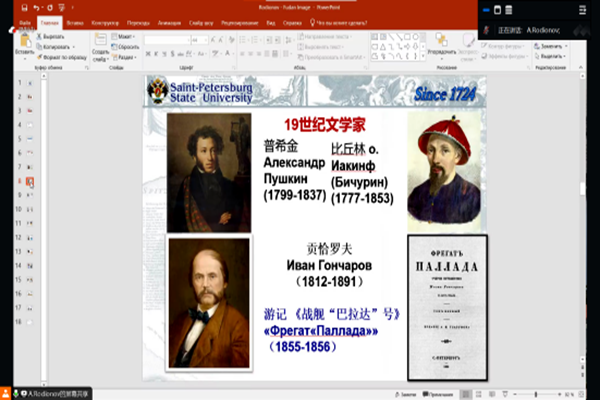This screenshot has height=400, width=600.
Task: Open Align Text (Выровнять текст) dropdown
Action: [x=321, y=47]
